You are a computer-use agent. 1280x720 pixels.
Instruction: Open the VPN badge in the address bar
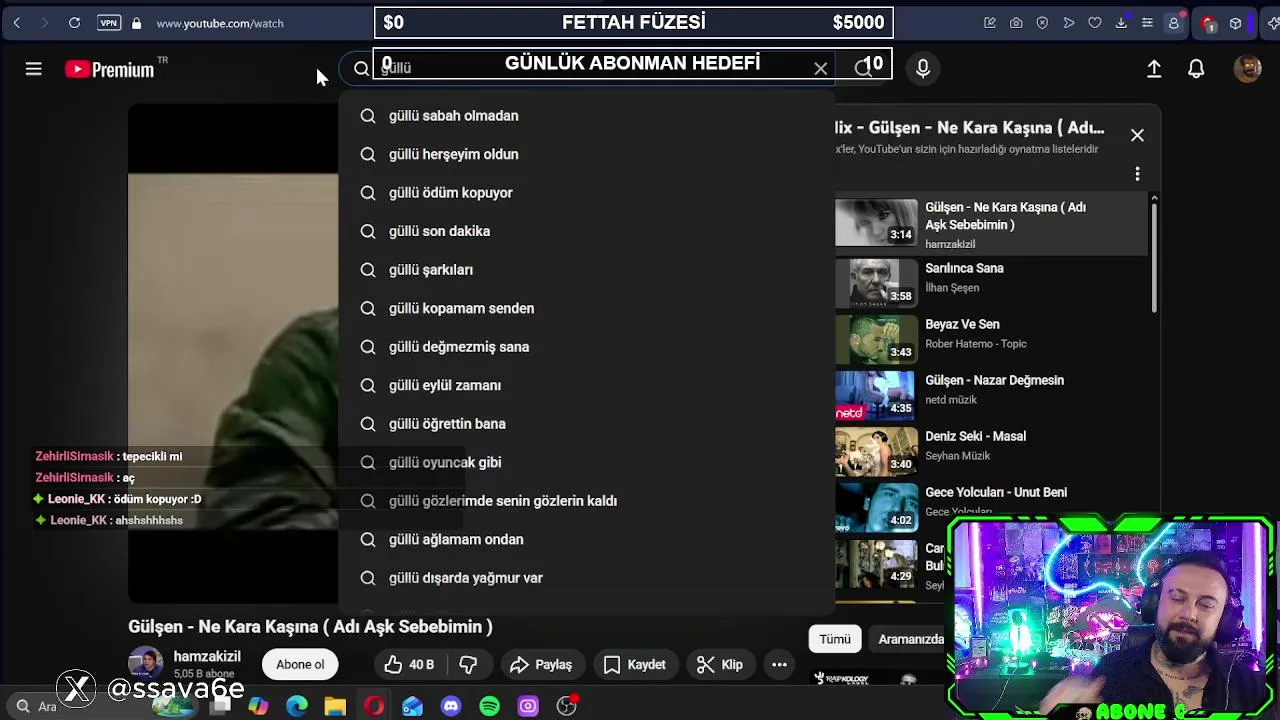coord(109,23)
